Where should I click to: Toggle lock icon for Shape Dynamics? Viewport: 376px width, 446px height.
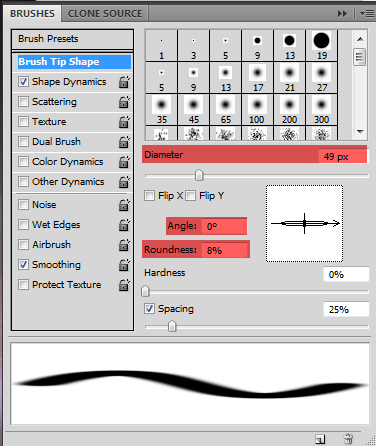point(124,82)
